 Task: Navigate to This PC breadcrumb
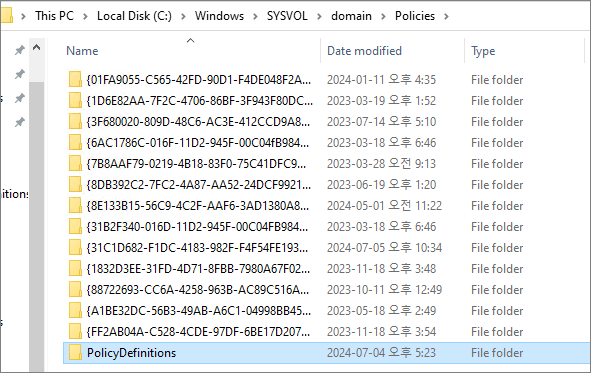point(54,16)
